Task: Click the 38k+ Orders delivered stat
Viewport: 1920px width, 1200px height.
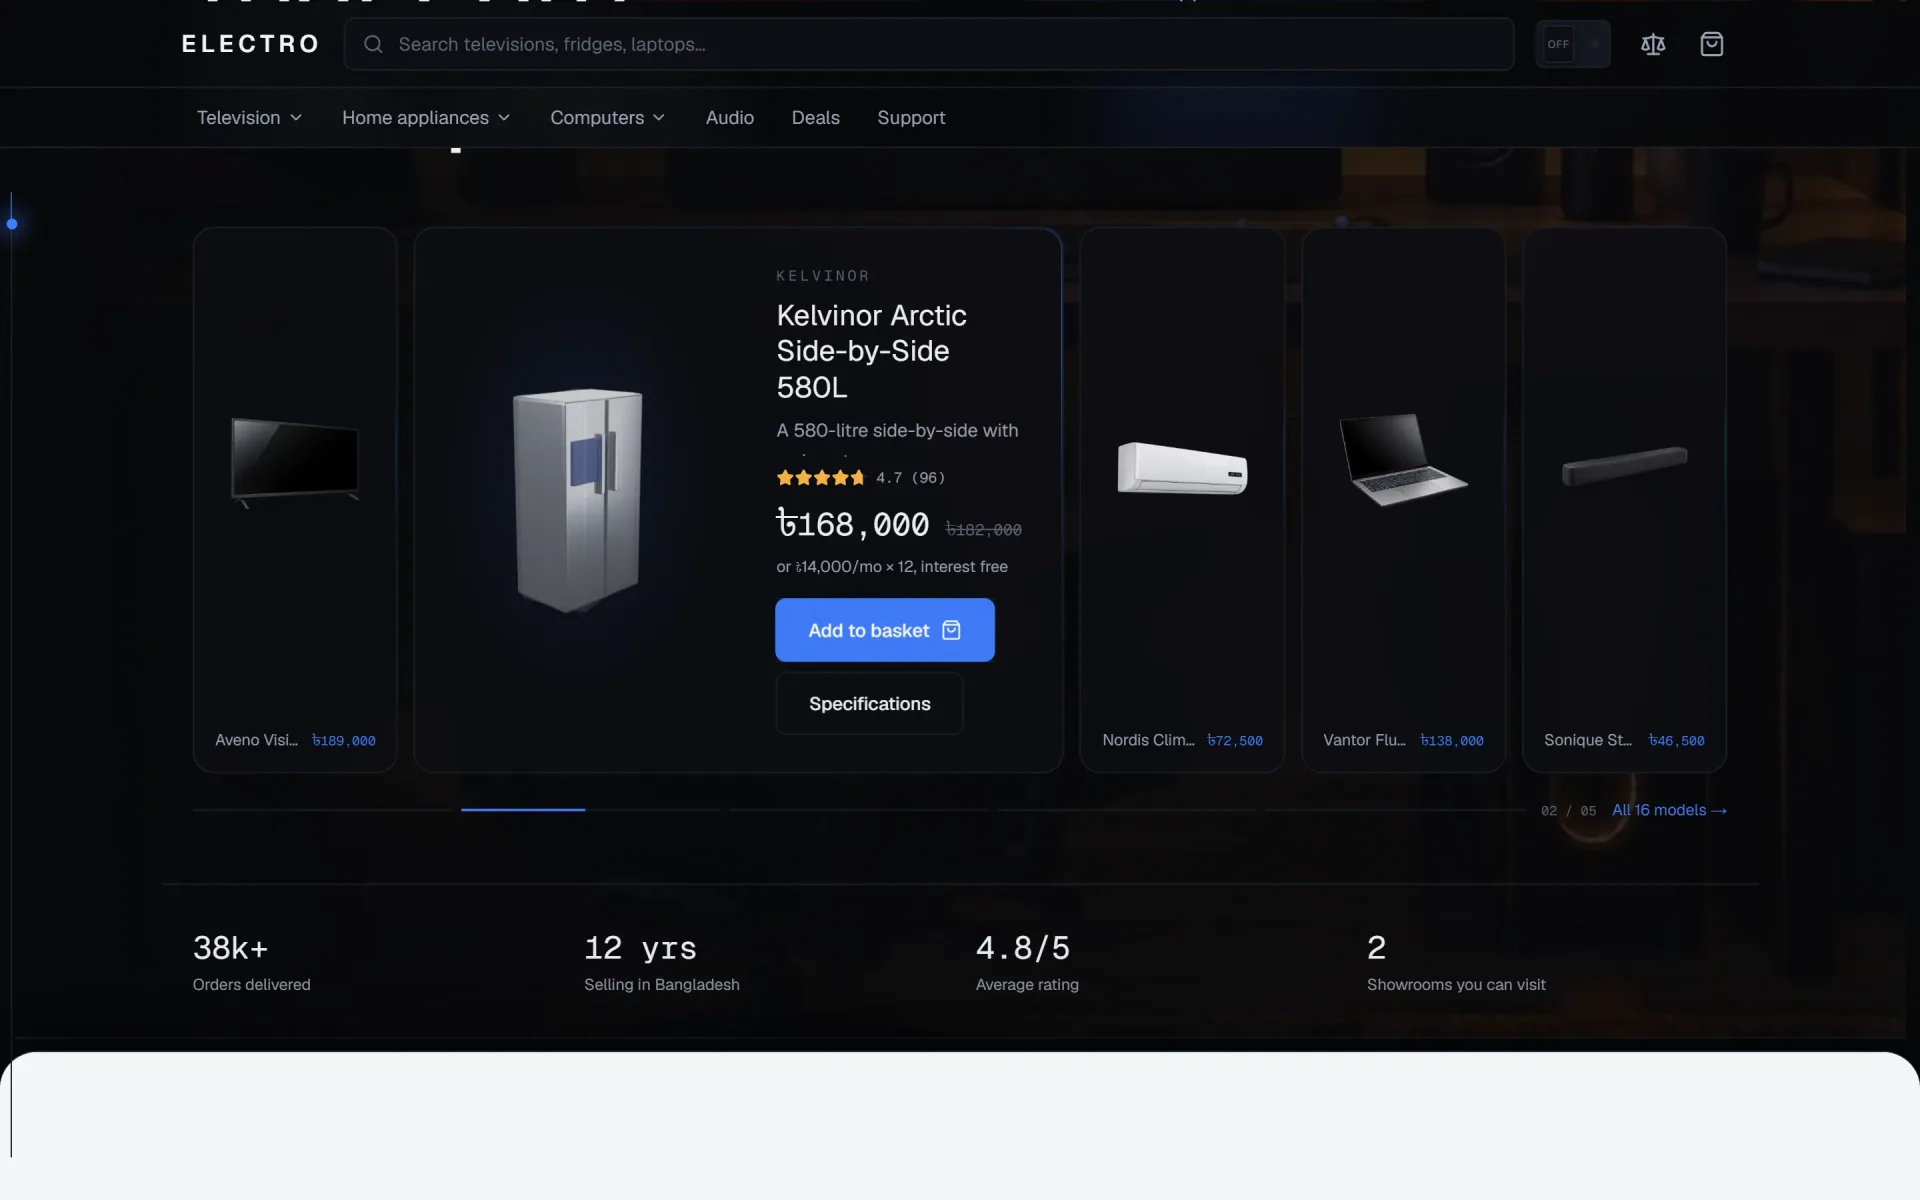Action: [252, 962]
